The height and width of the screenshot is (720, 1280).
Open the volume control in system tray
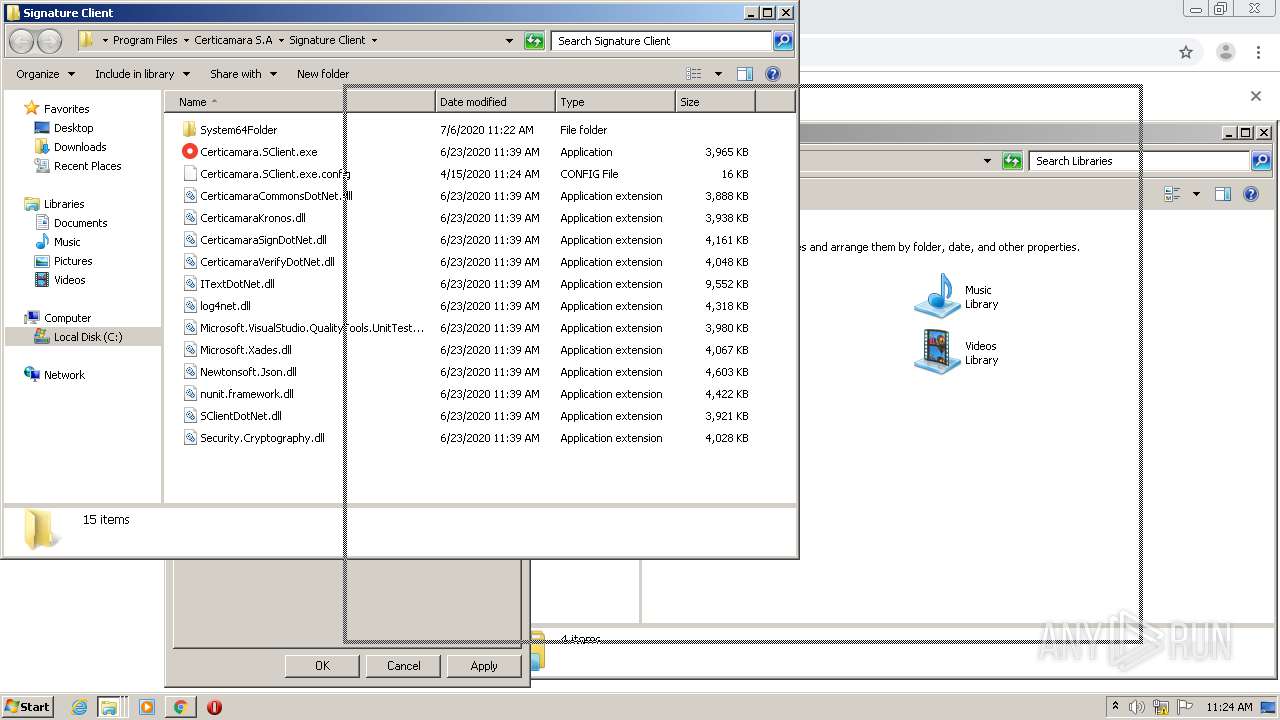pyautogui.click(x=1137, y=707)
